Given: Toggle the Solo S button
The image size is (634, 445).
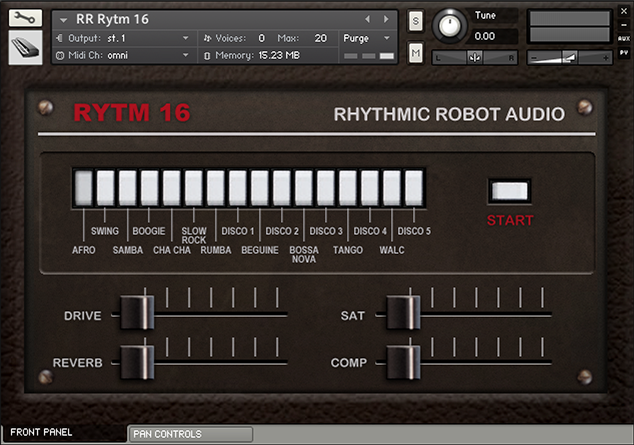Looking at the screenshot, I should [x=416, y=21].
